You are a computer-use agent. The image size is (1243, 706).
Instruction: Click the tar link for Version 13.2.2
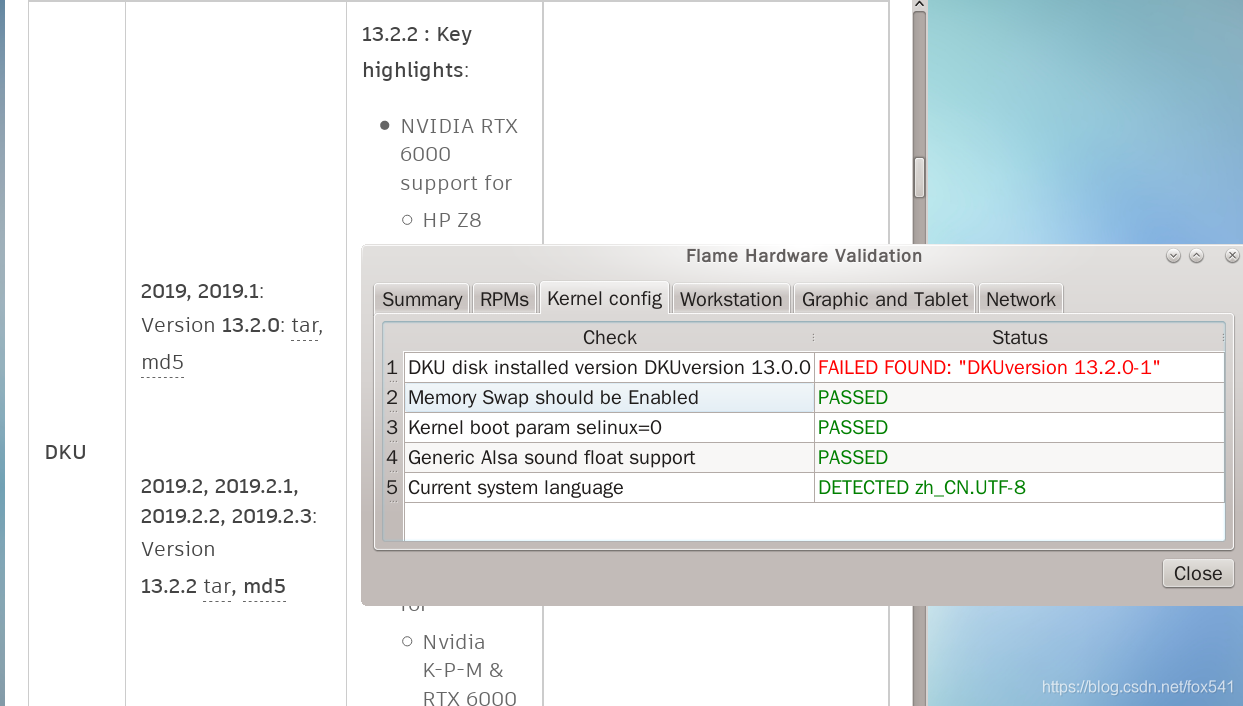coord(216,587)
